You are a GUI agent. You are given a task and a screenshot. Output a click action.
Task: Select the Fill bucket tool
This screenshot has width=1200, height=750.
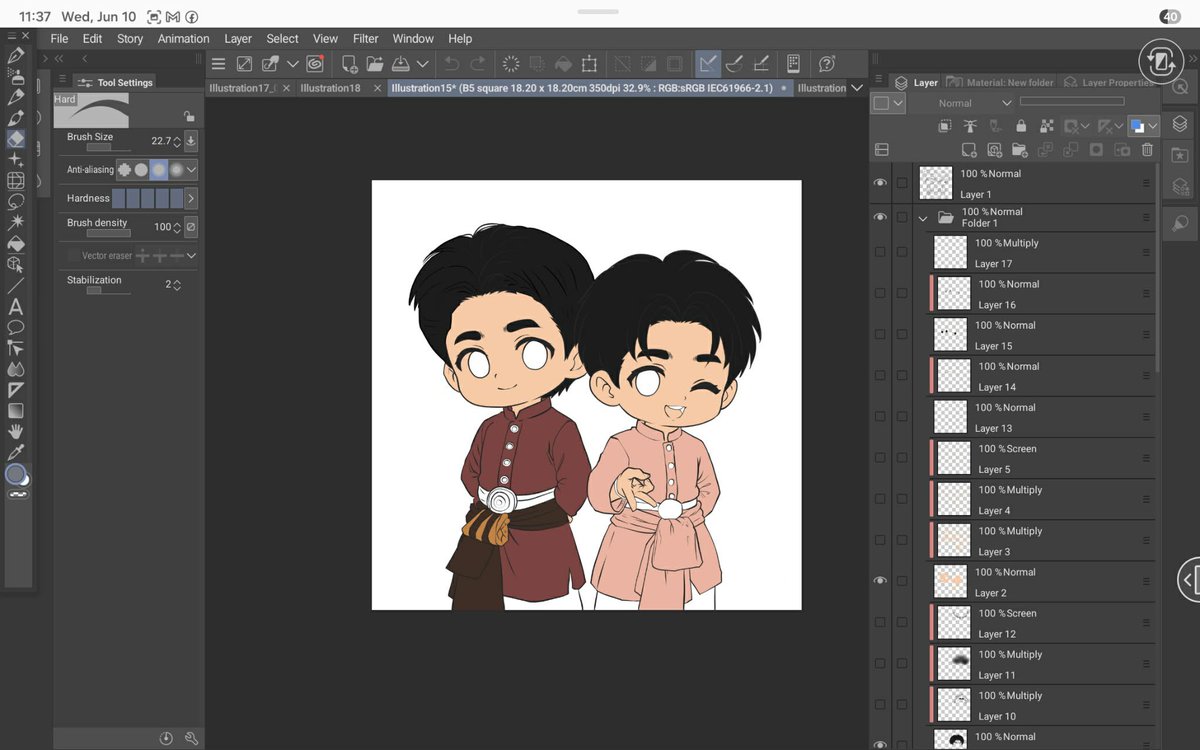click(x=15, y=243)
